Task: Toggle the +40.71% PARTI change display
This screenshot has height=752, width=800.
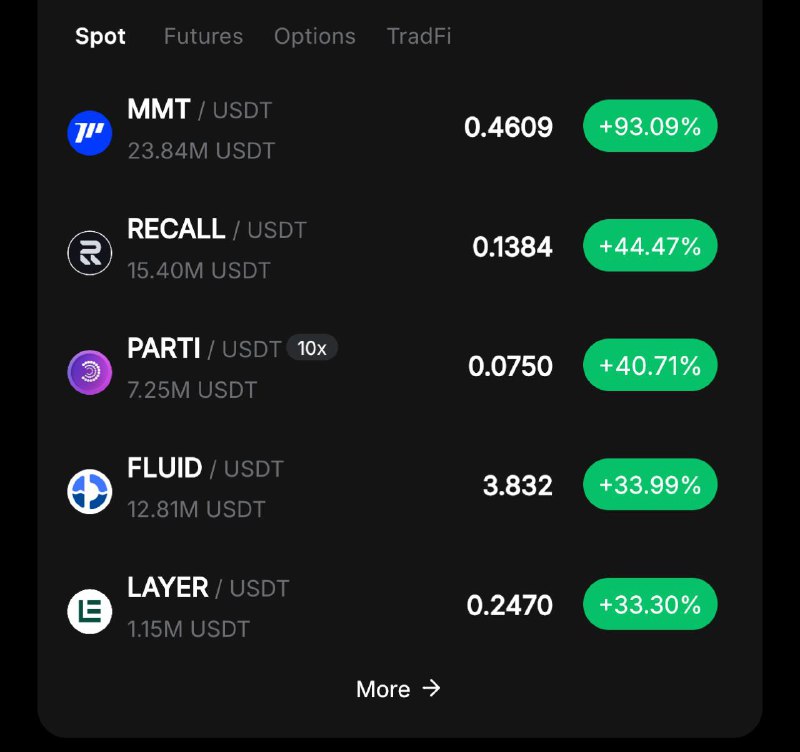Action: [x=650, y=365]
